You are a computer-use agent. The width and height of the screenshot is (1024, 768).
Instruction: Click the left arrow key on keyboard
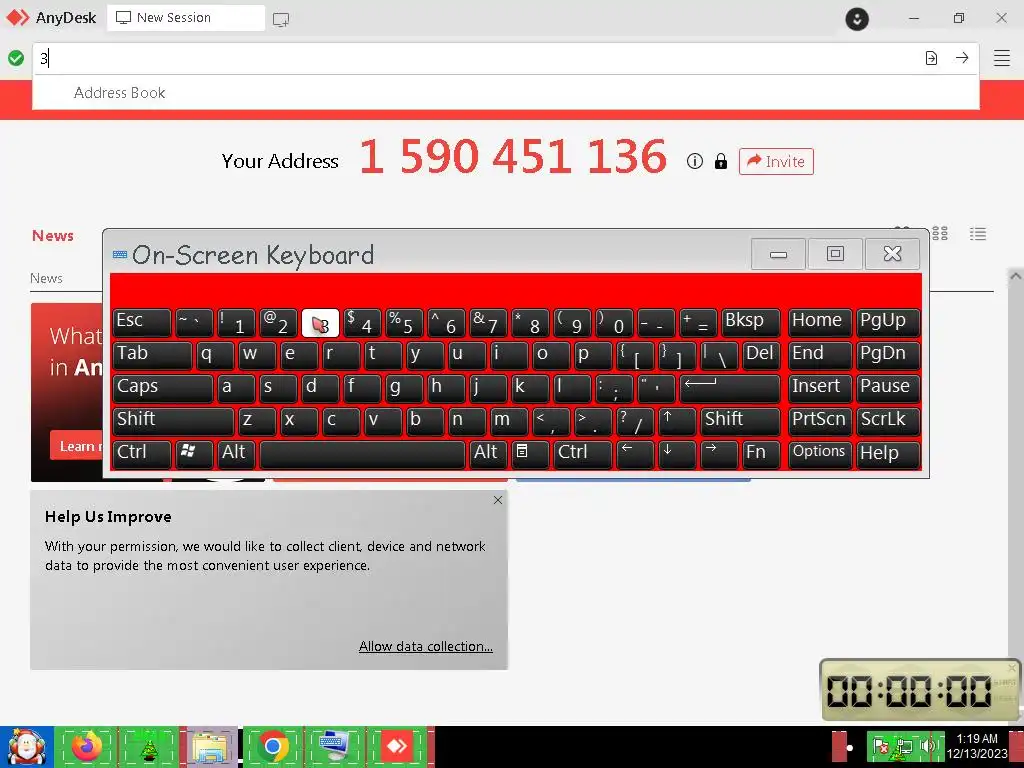click(635, 454)
